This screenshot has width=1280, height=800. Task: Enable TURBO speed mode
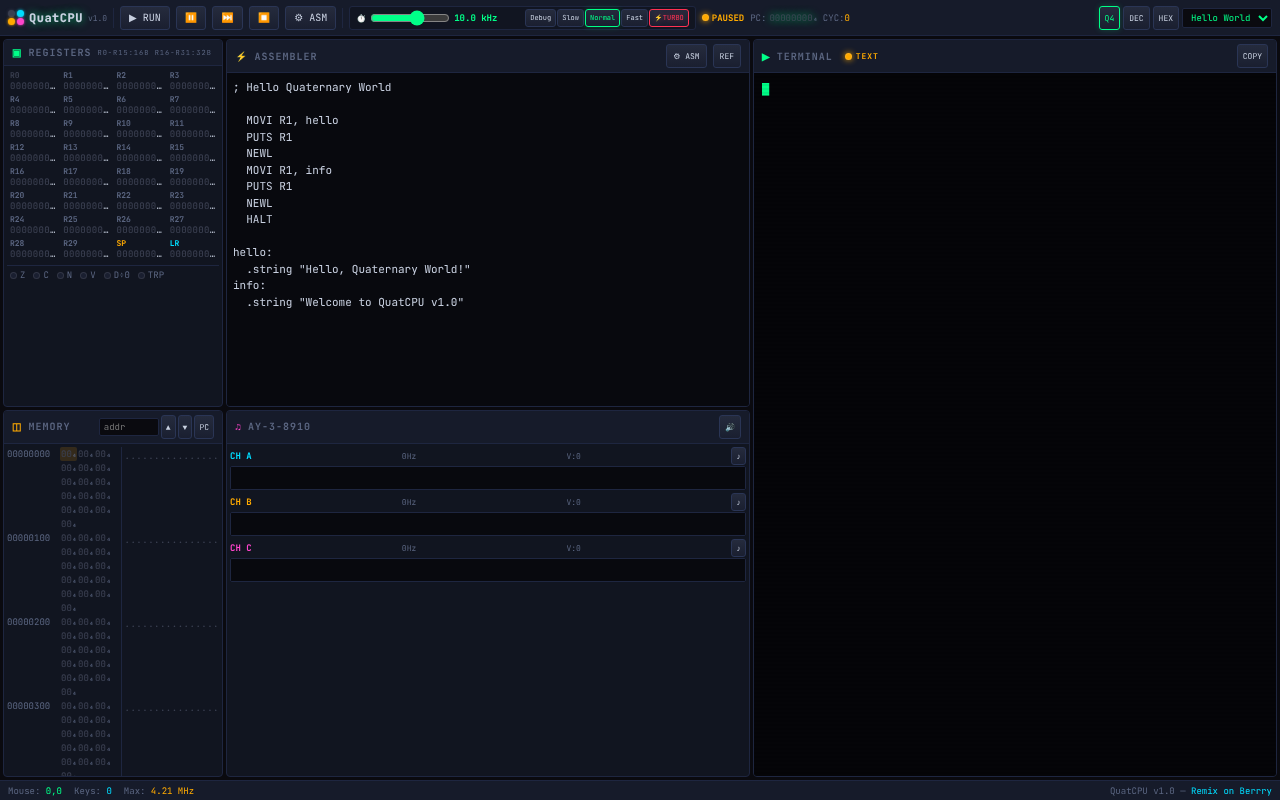(669, 18)
